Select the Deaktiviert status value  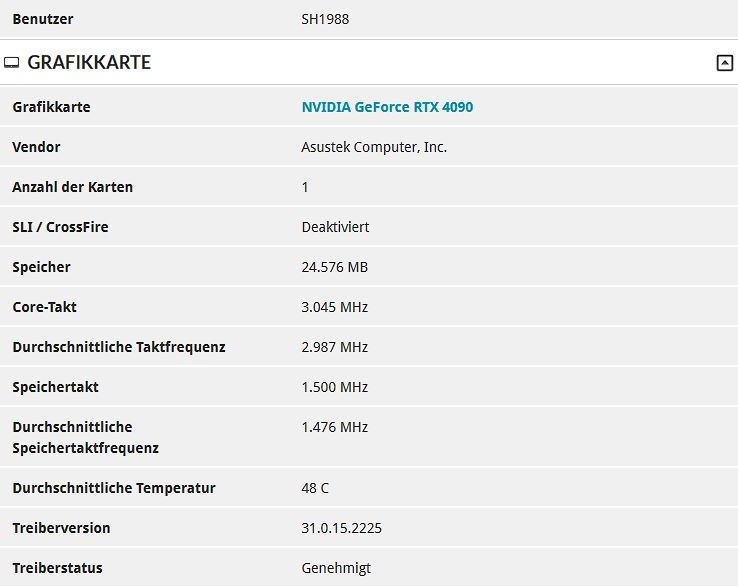pos(335,227)
